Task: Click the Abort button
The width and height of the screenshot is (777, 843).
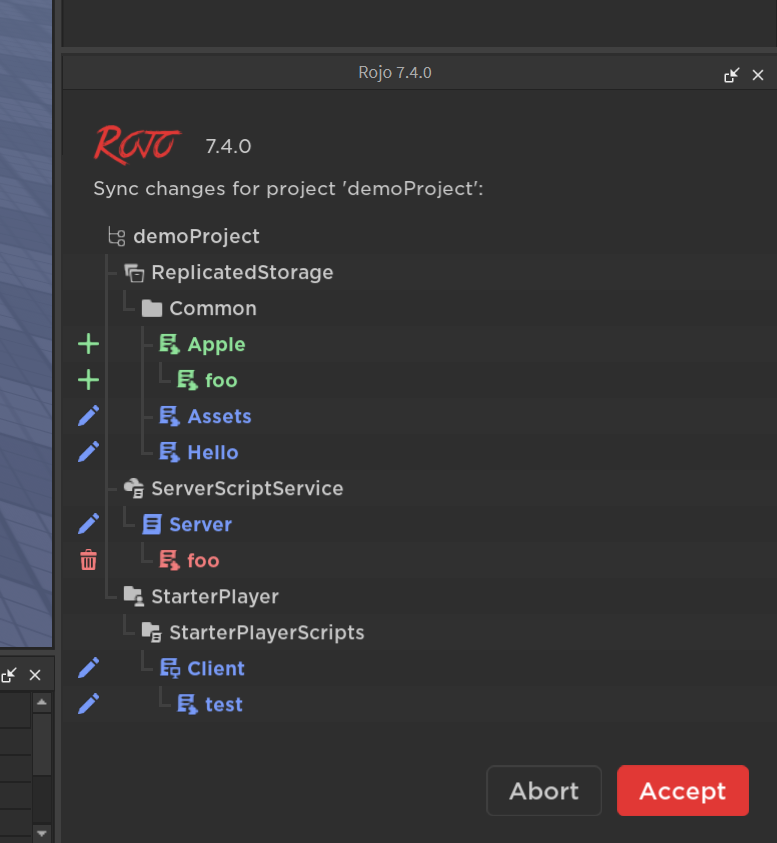Action: [544, 790]
